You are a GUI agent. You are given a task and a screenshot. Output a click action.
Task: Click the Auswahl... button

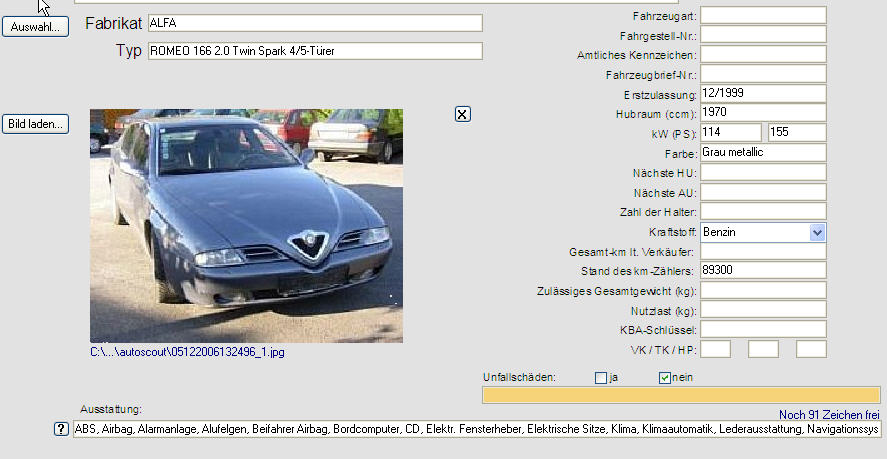(36, 27)
